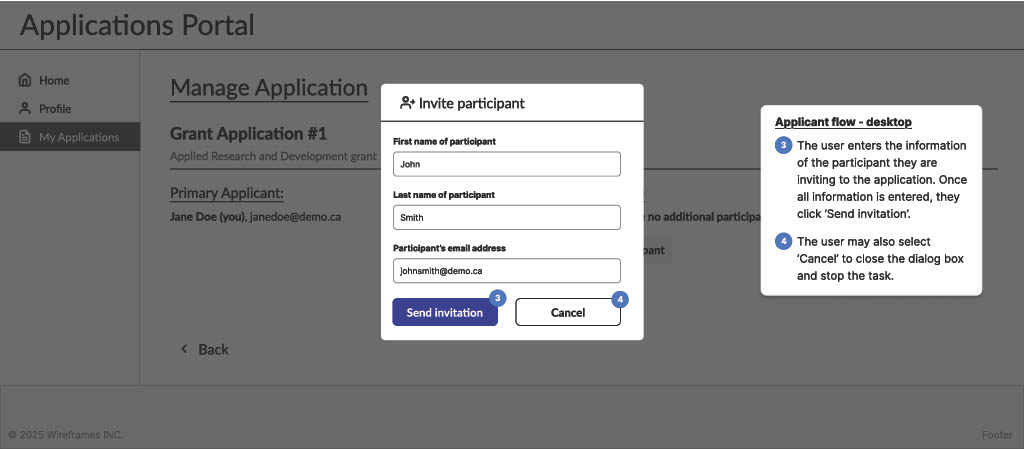Click annotation badge 3 on Send invitation
Image resolution: width=1024 pixels, height=449 pixels.
498,298
